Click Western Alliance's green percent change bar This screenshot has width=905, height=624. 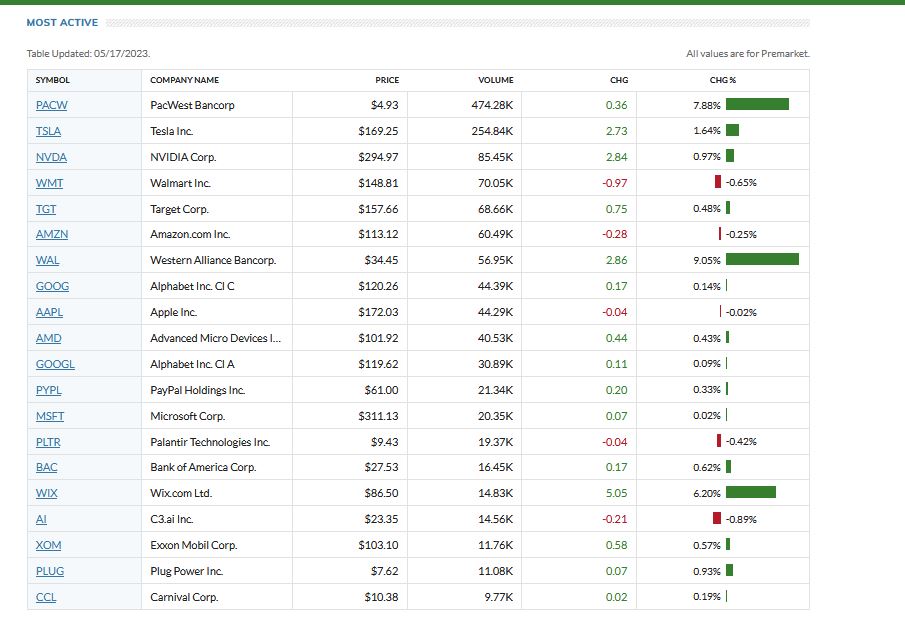(x=762, y=260)
